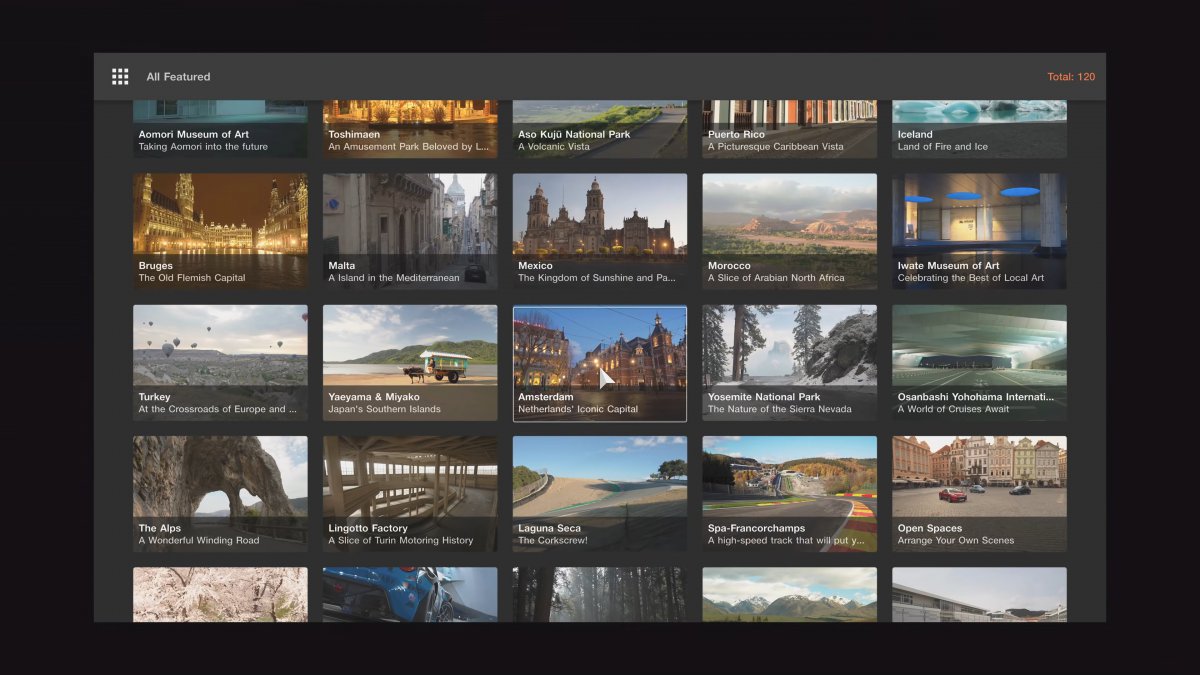
Task: Choose The Alps winding road thumbnail
Action: coord(220,494)
